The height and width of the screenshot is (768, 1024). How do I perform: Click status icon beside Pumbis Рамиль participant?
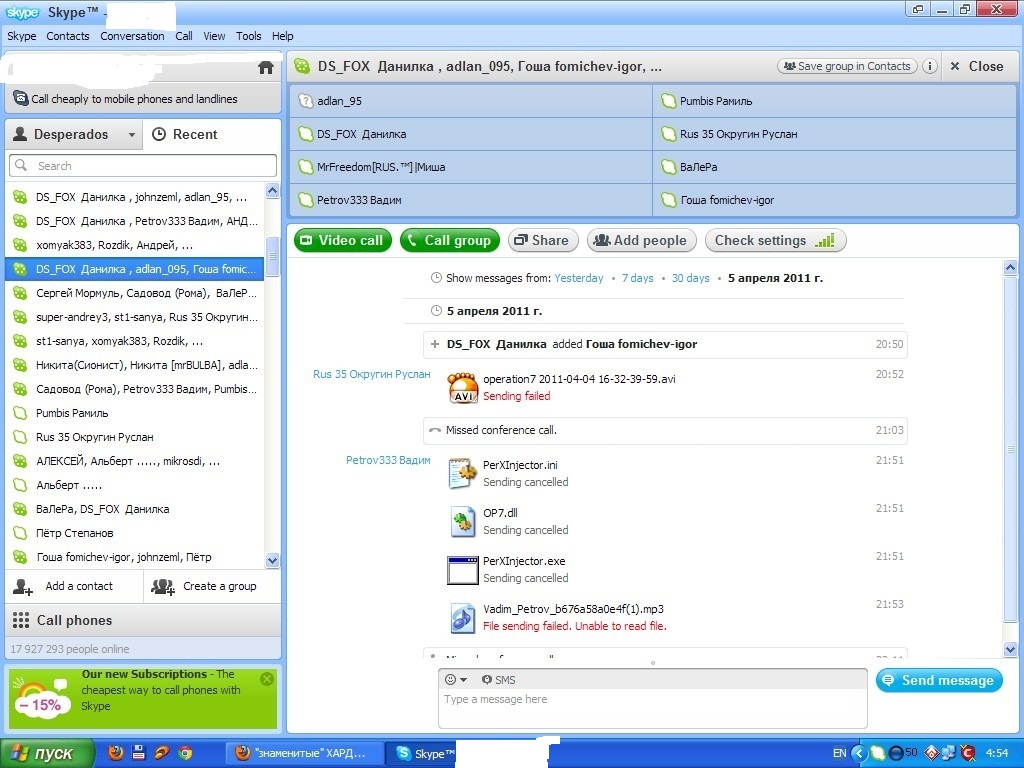click(x=668, y=101)
